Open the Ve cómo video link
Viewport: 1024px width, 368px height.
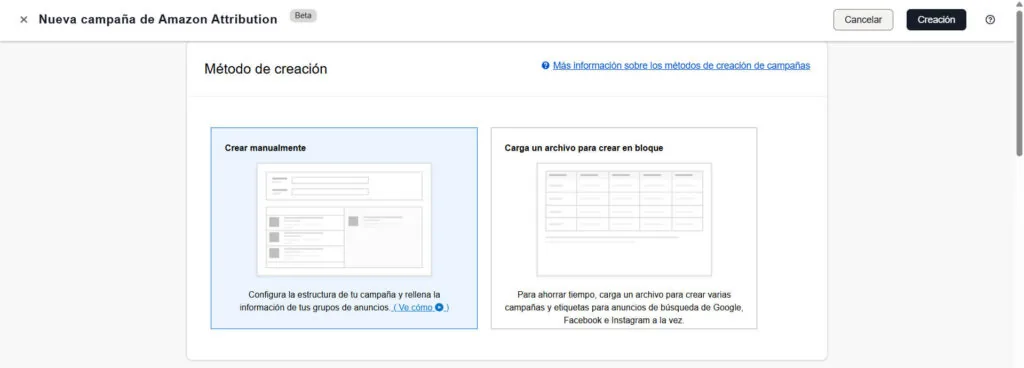pyautogui.click(x=421, y=307)
